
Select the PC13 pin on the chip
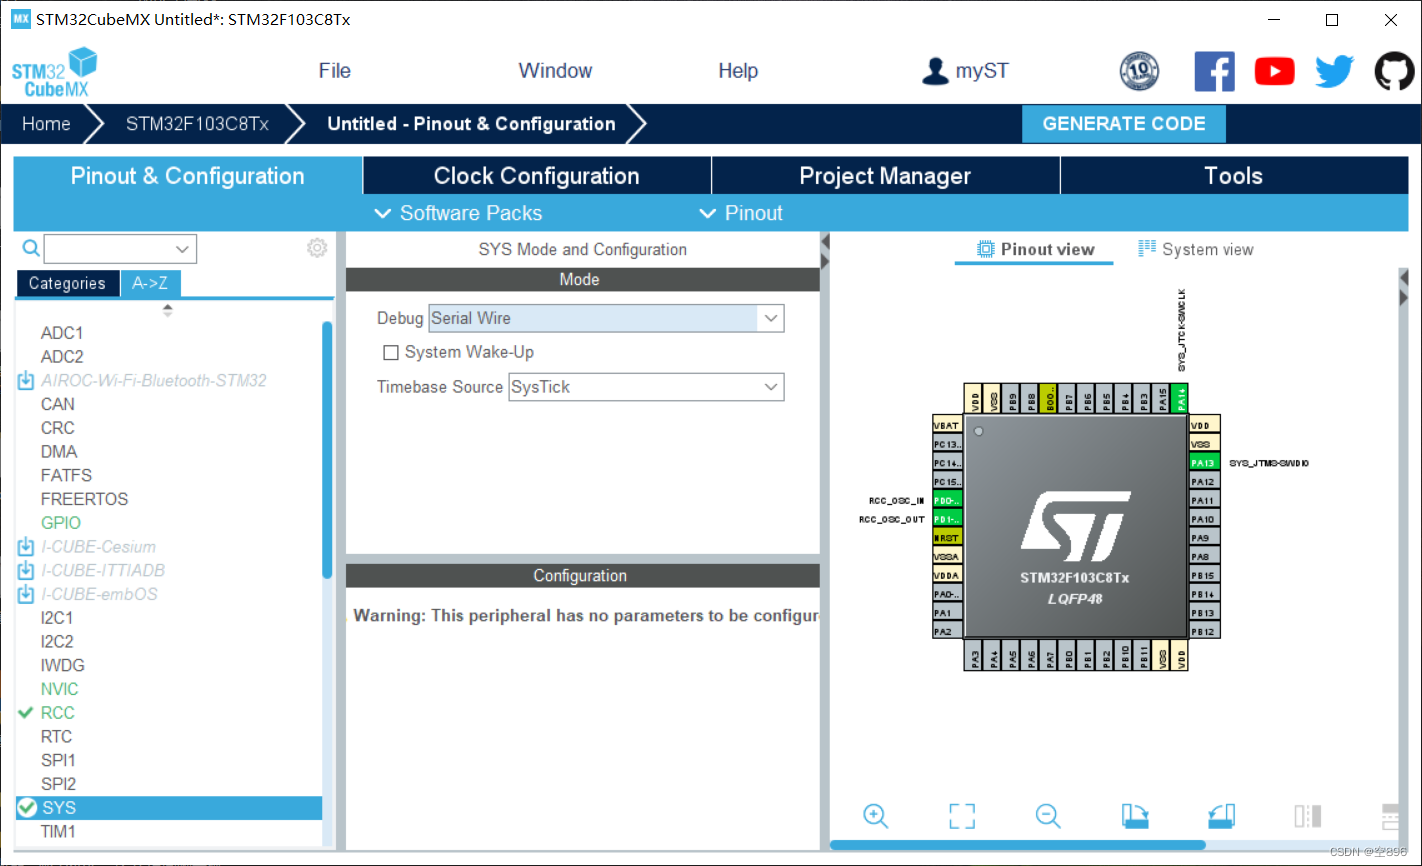point(947,444)
